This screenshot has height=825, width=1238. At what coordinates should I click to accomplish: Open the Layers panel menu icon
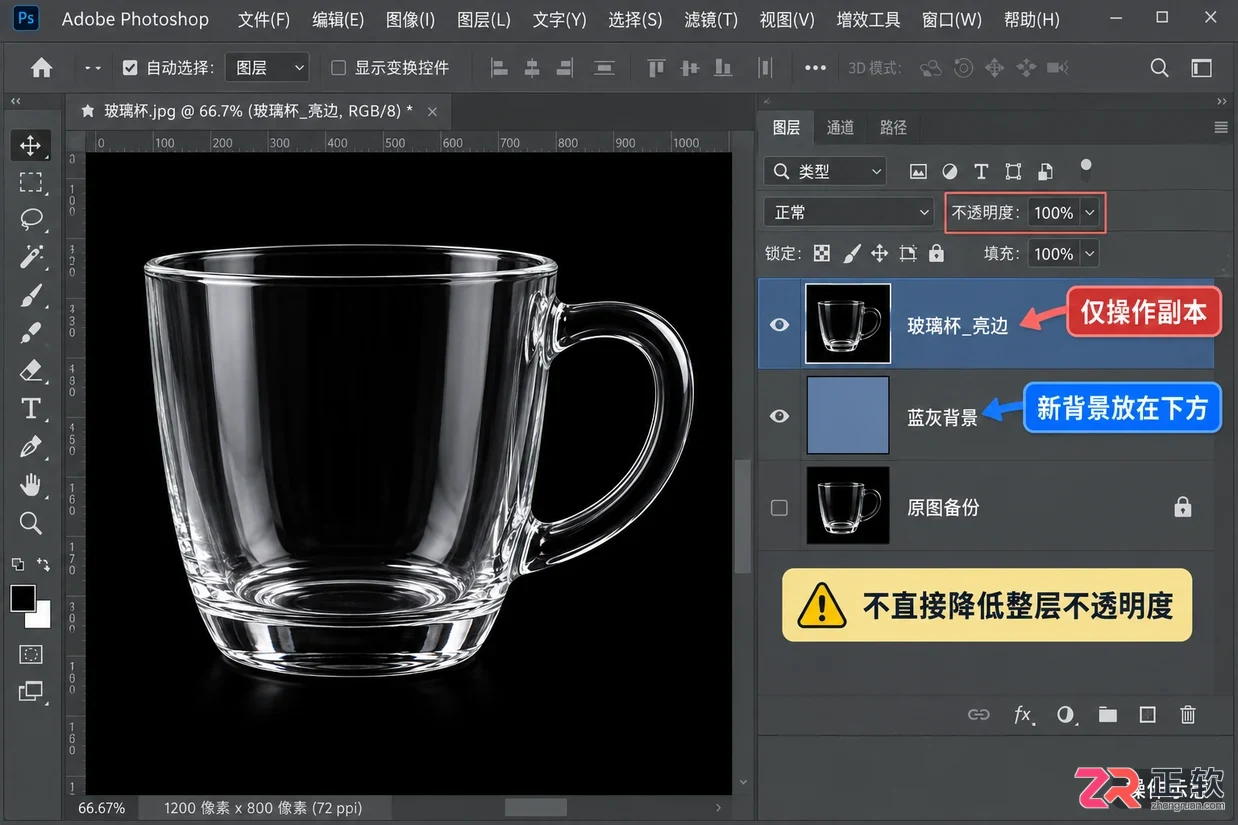(1220, 128)
